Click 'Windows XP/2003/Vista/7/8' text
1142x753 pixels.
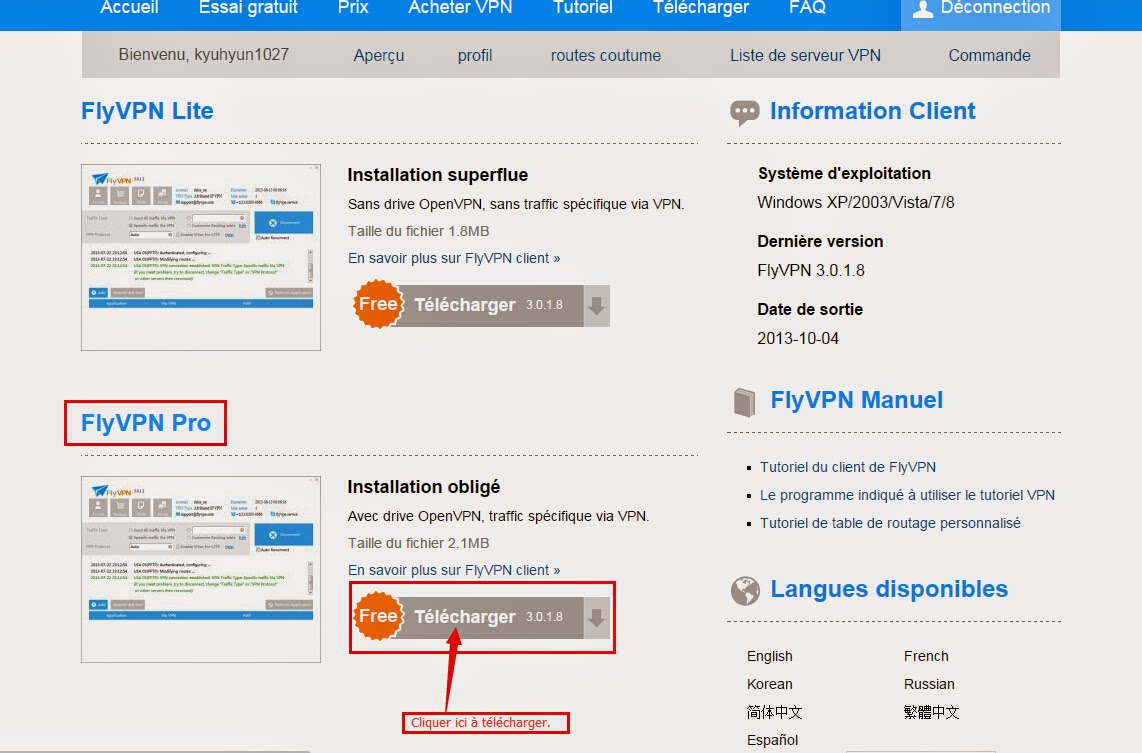click(x=856, y=202)
